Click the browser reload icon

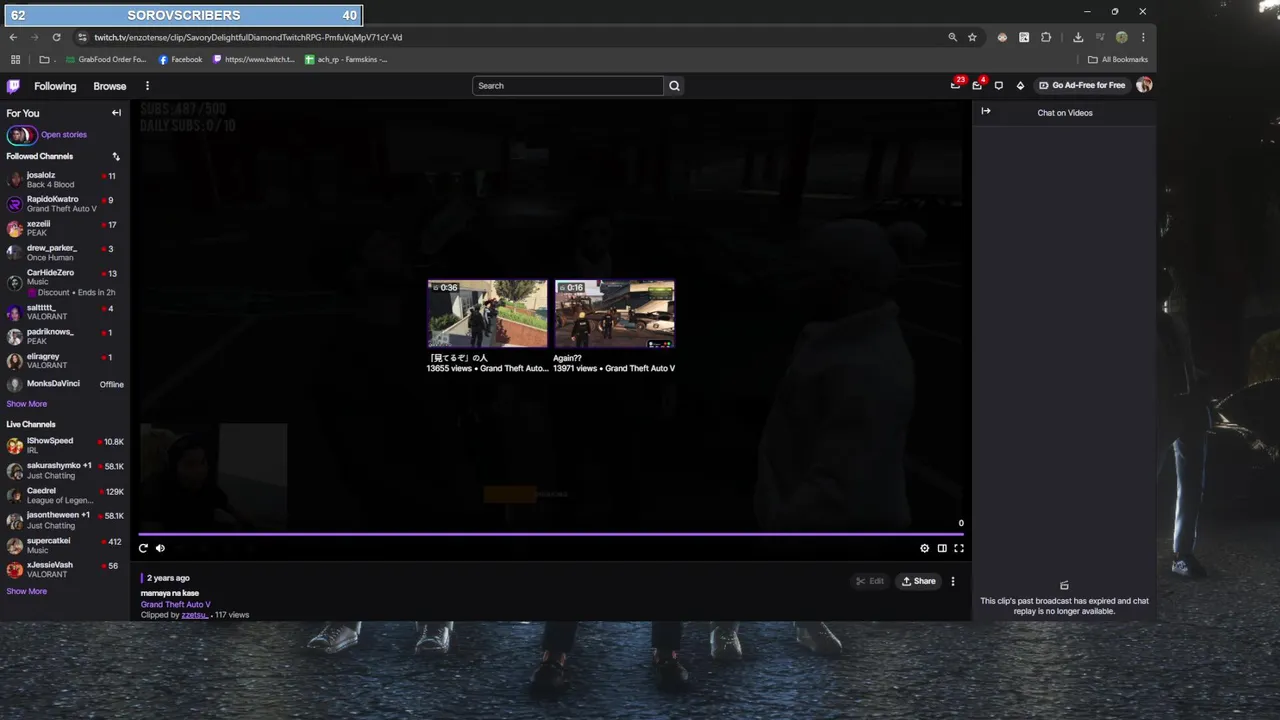(x=56, y=37)
